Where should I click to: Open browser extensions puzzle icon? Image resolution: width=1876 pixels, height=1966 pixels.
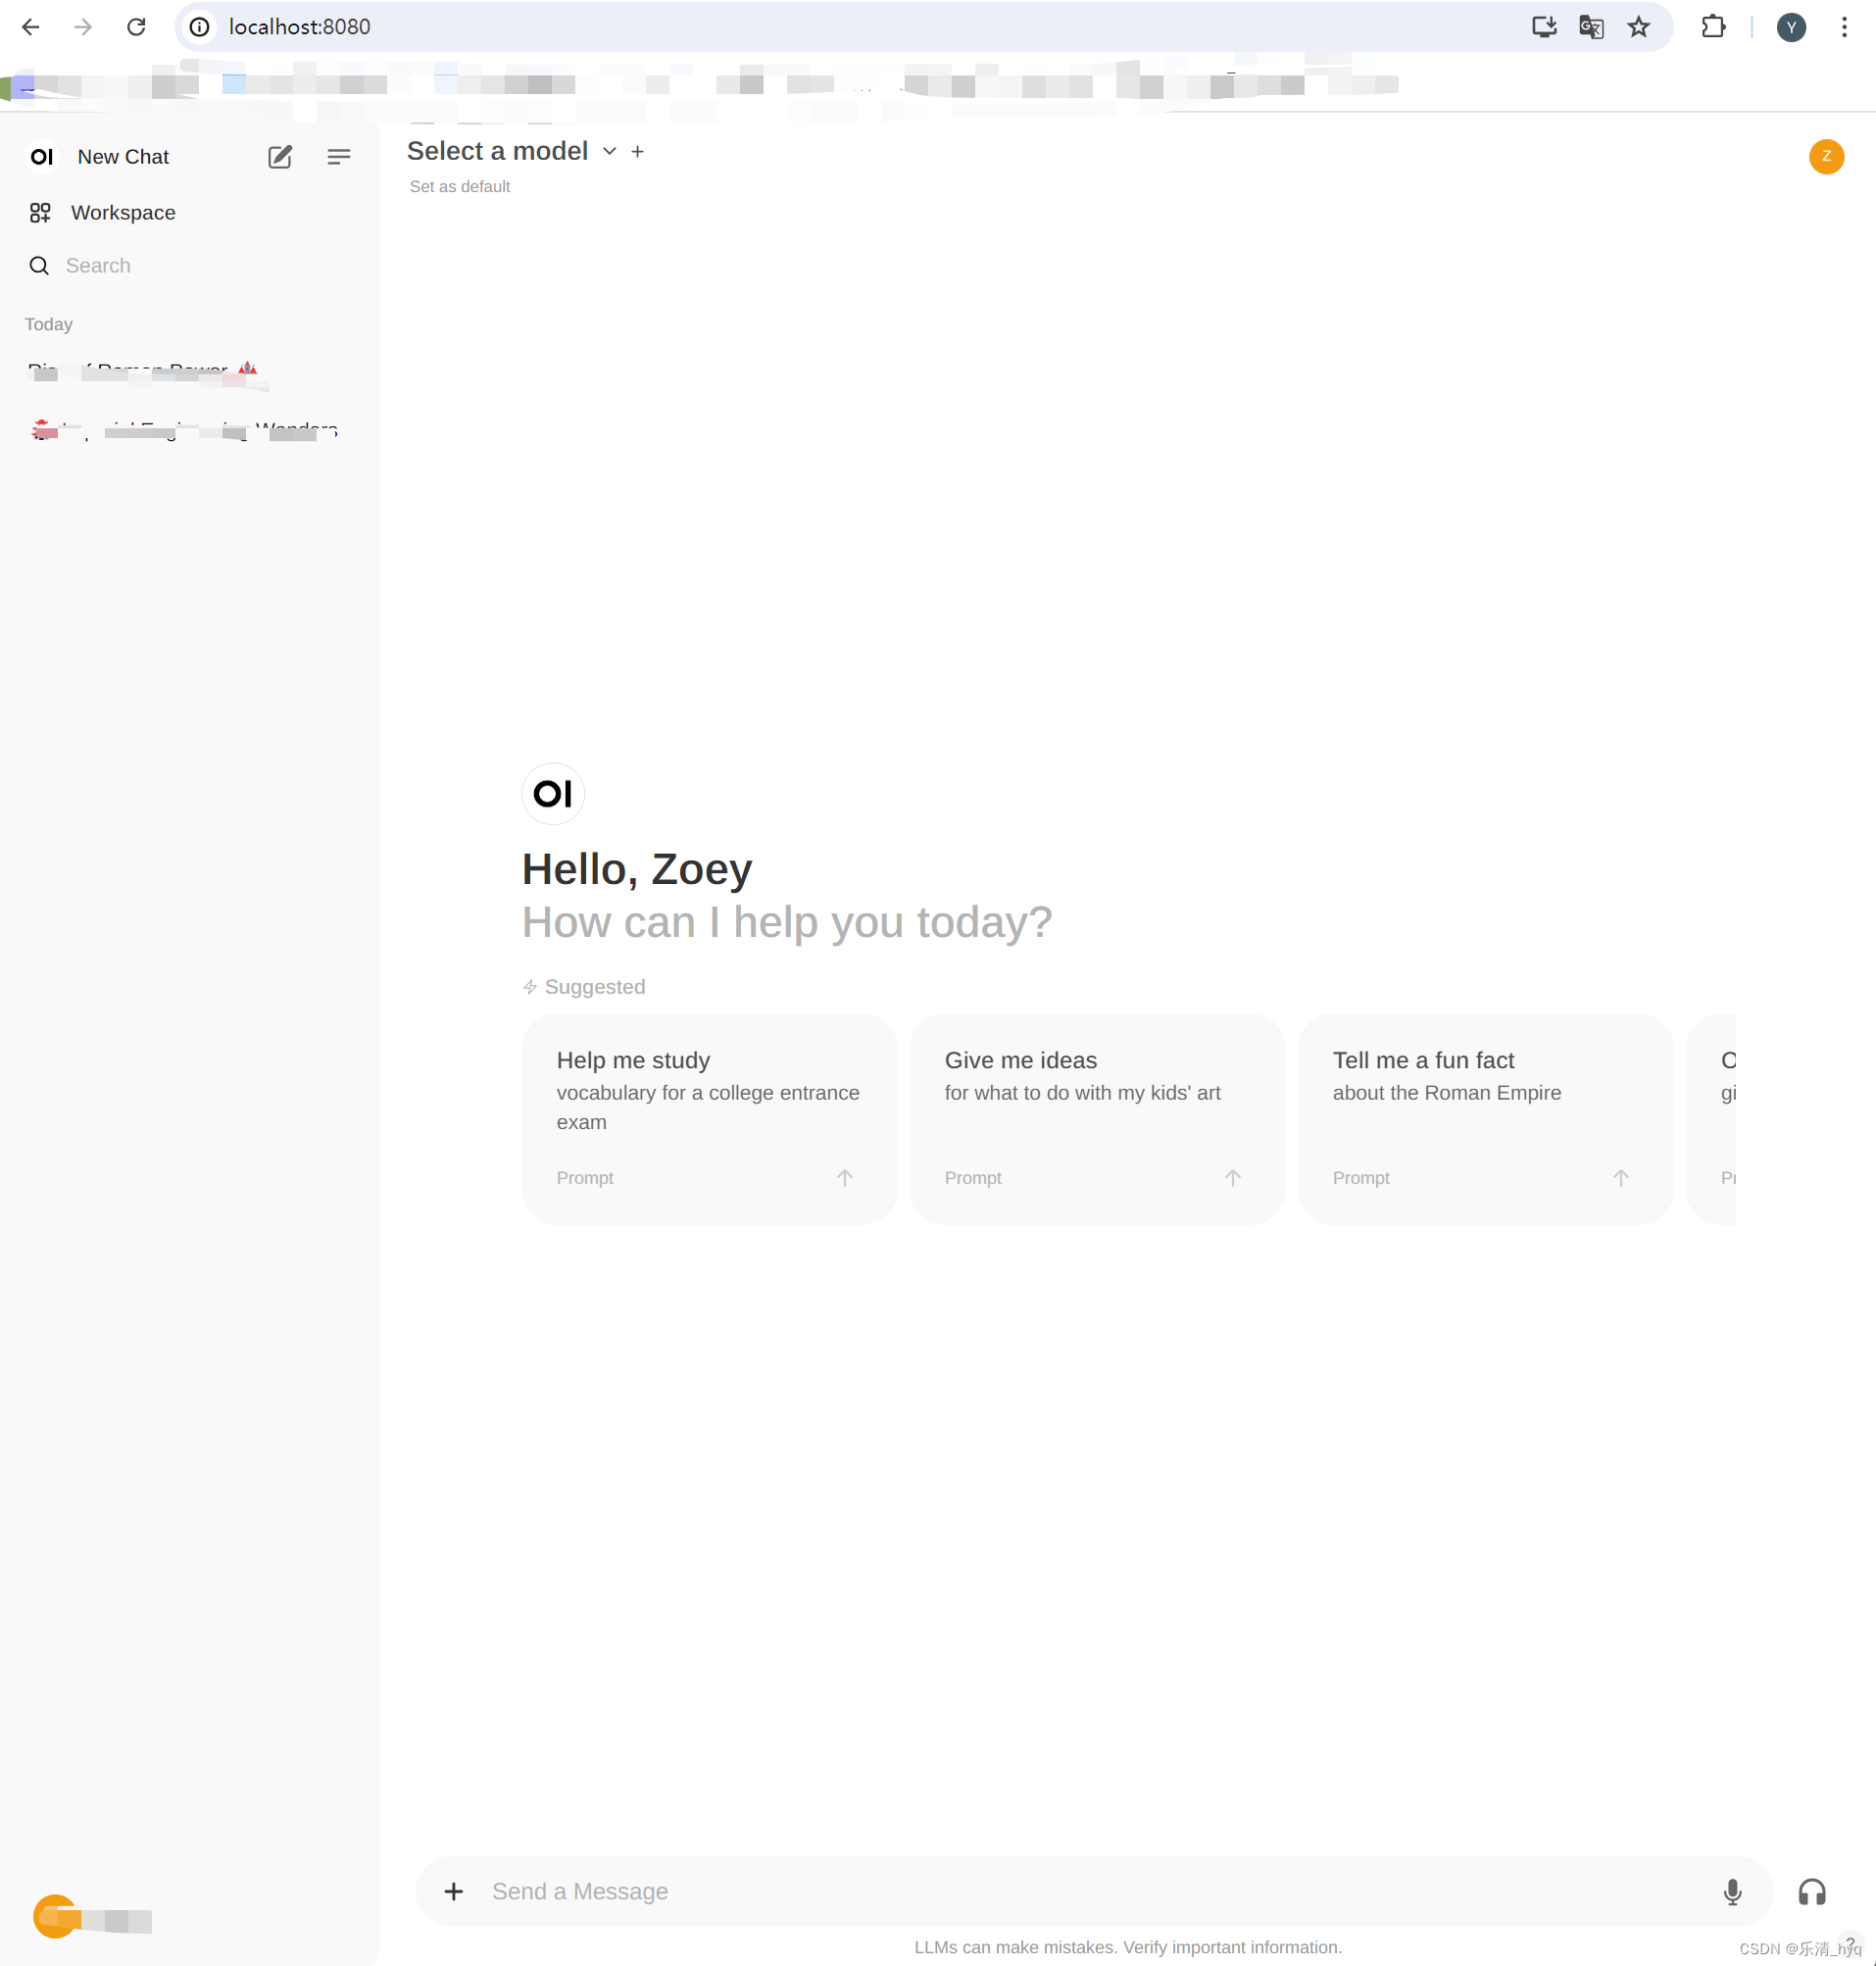tap(1713, 27)
